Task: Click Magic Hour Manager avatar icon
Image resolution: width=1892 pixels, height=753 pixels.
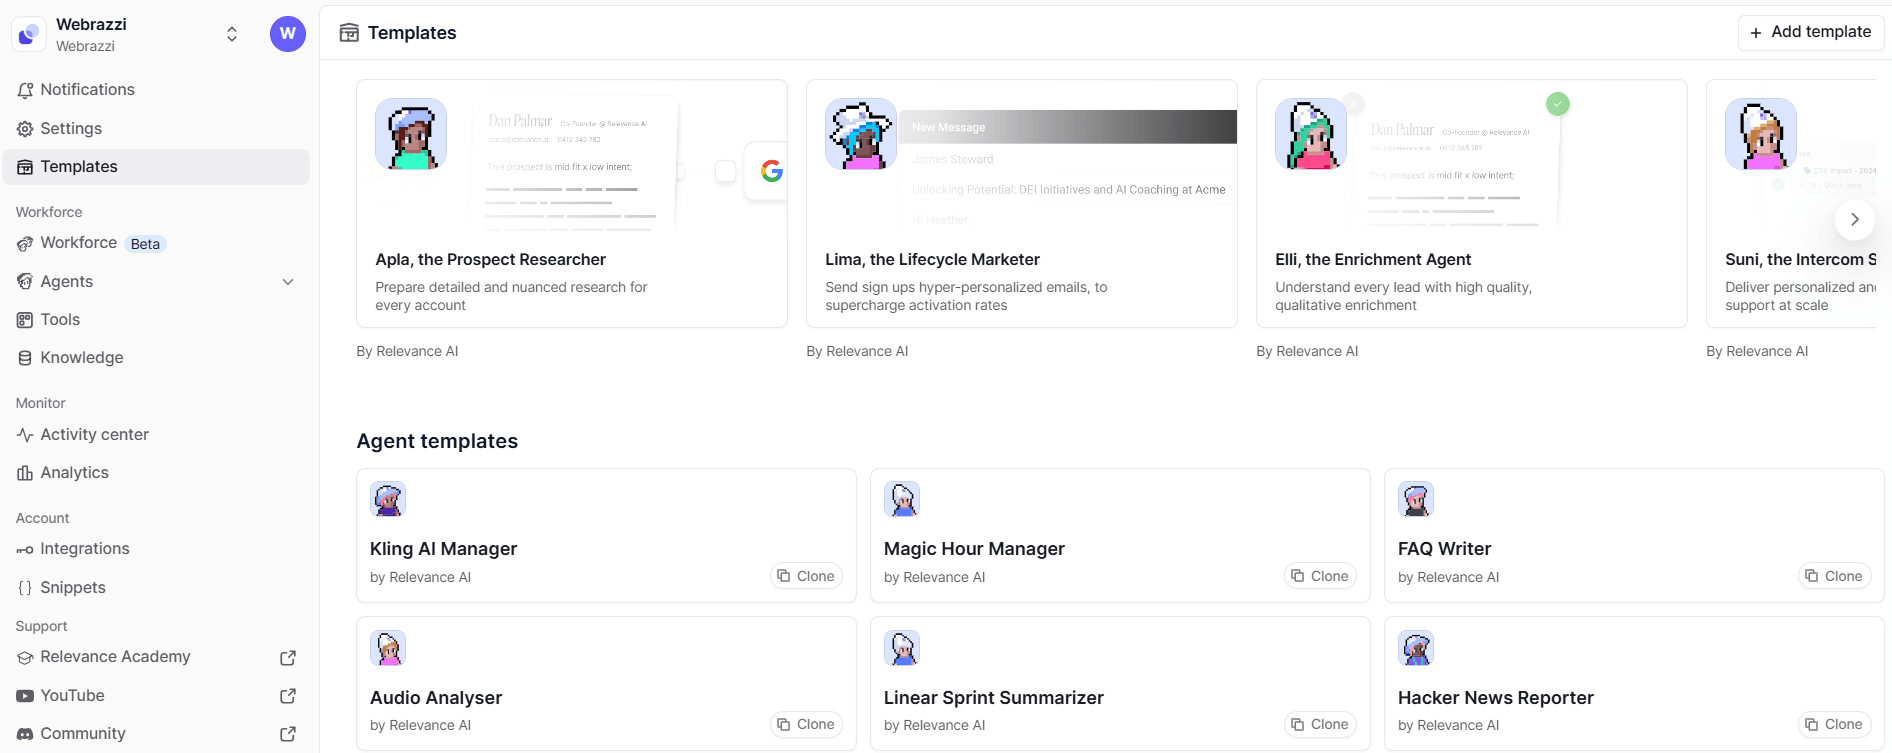Action: (x=902, y=499)
